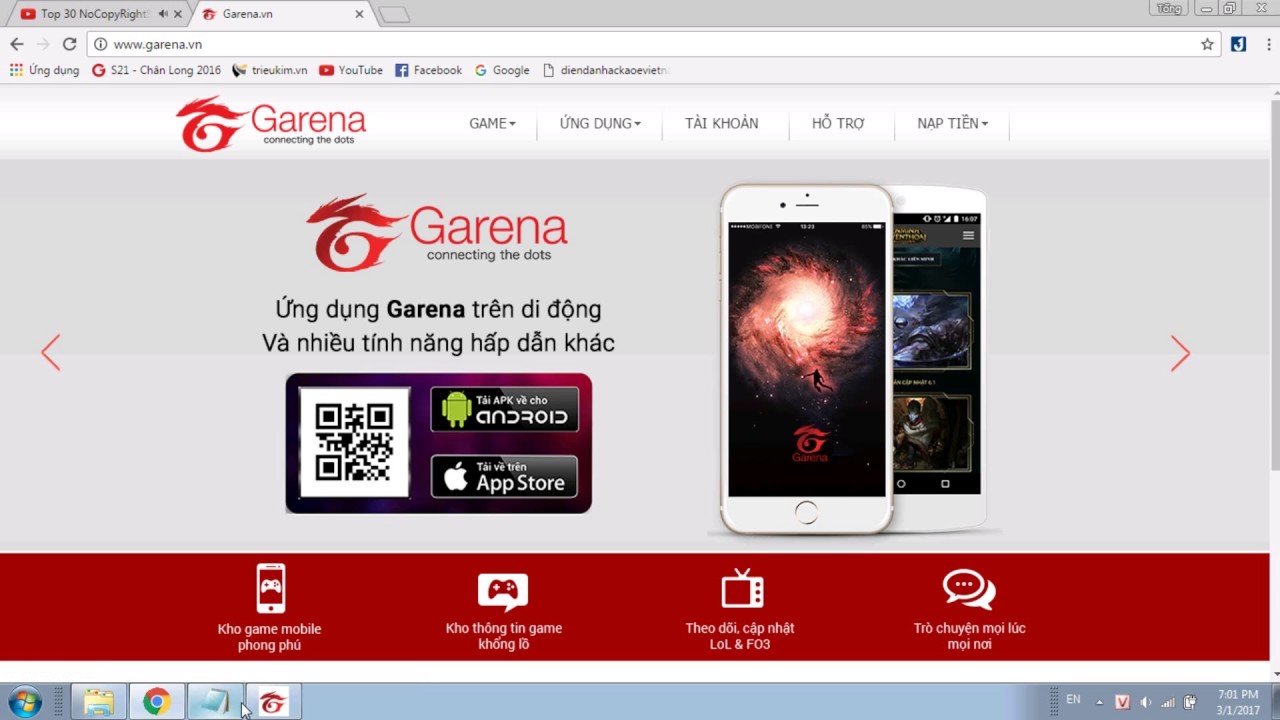Click the EN language indicator

tap(1073, 700)
